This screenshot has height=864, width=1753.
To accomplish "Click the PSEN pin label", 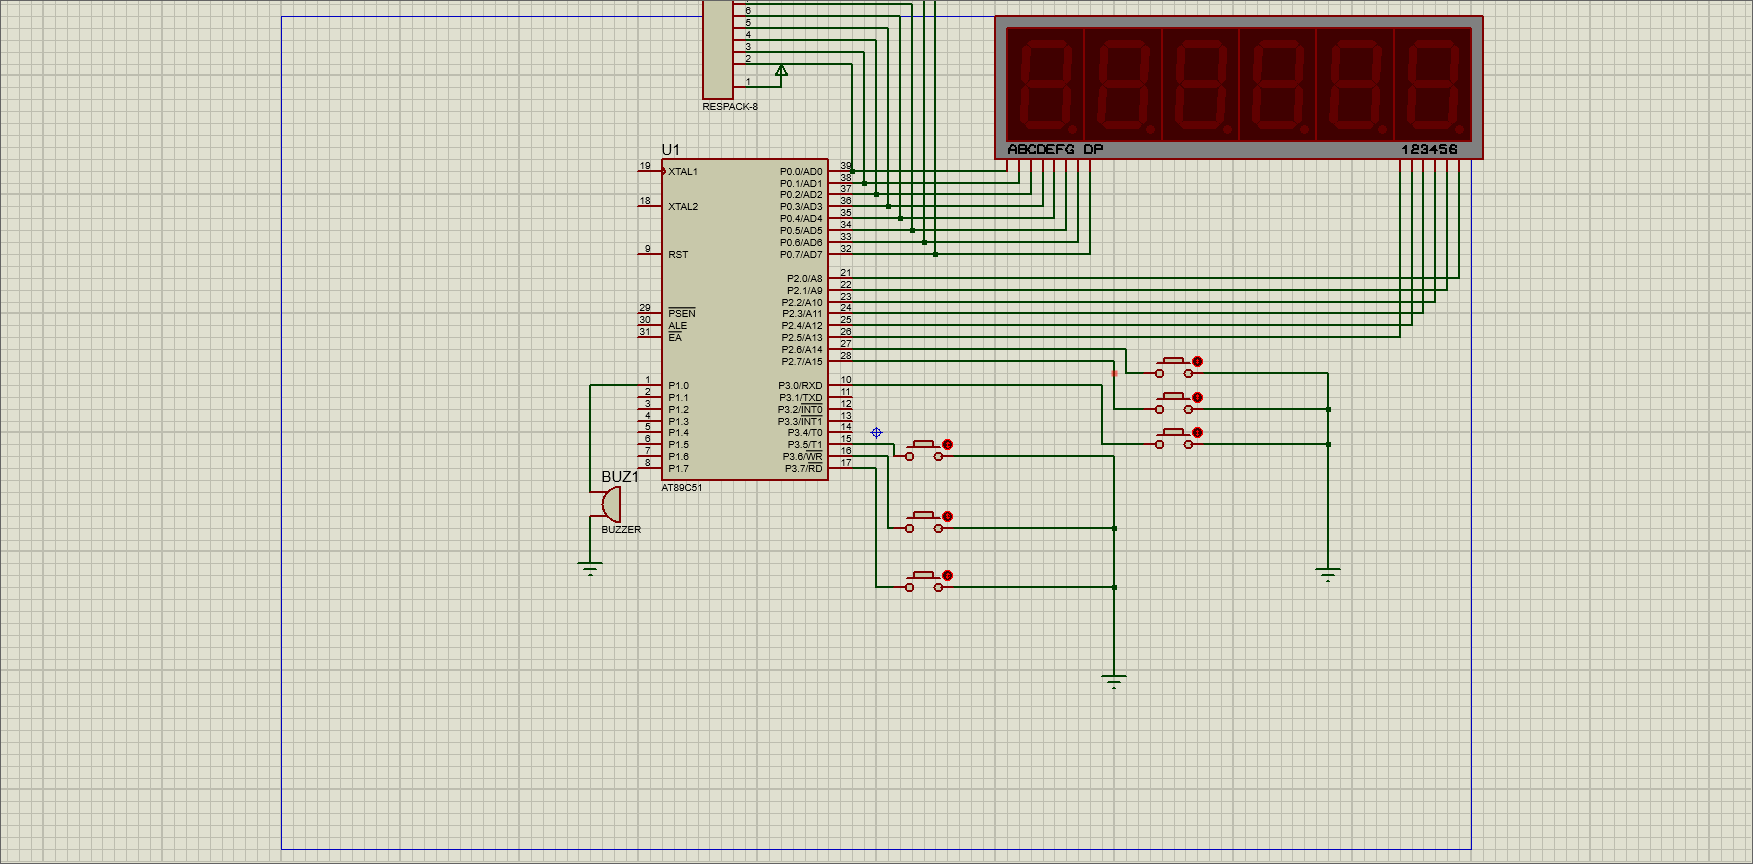I will point(682,314).
